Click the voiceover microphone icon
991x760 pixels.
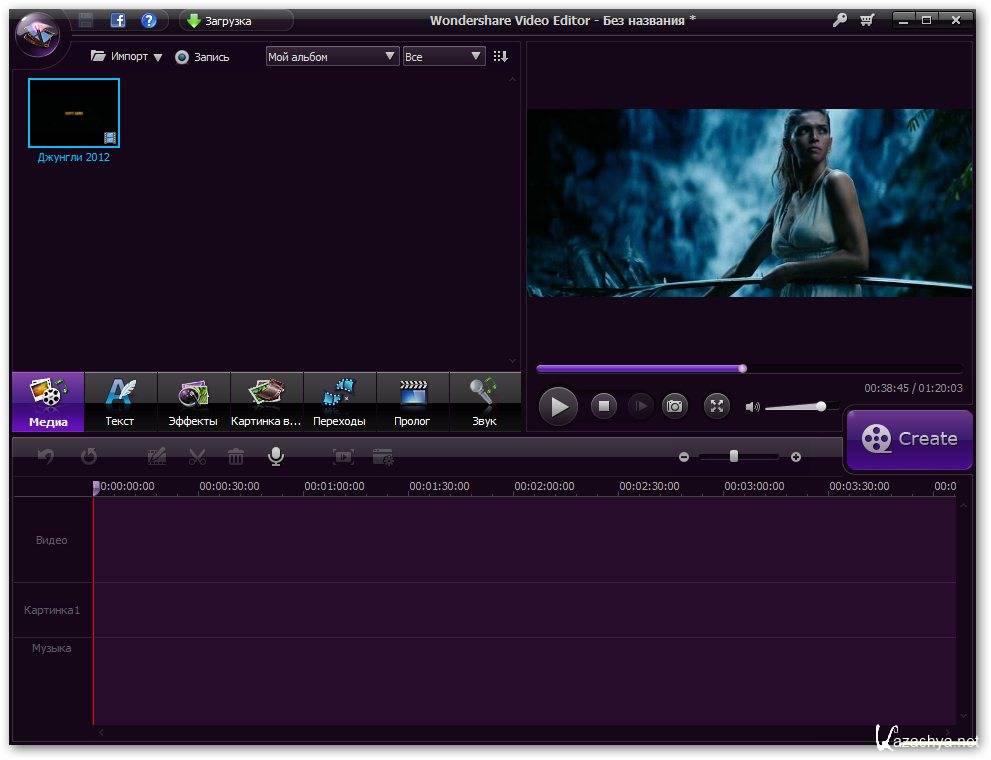click(275, 456)
